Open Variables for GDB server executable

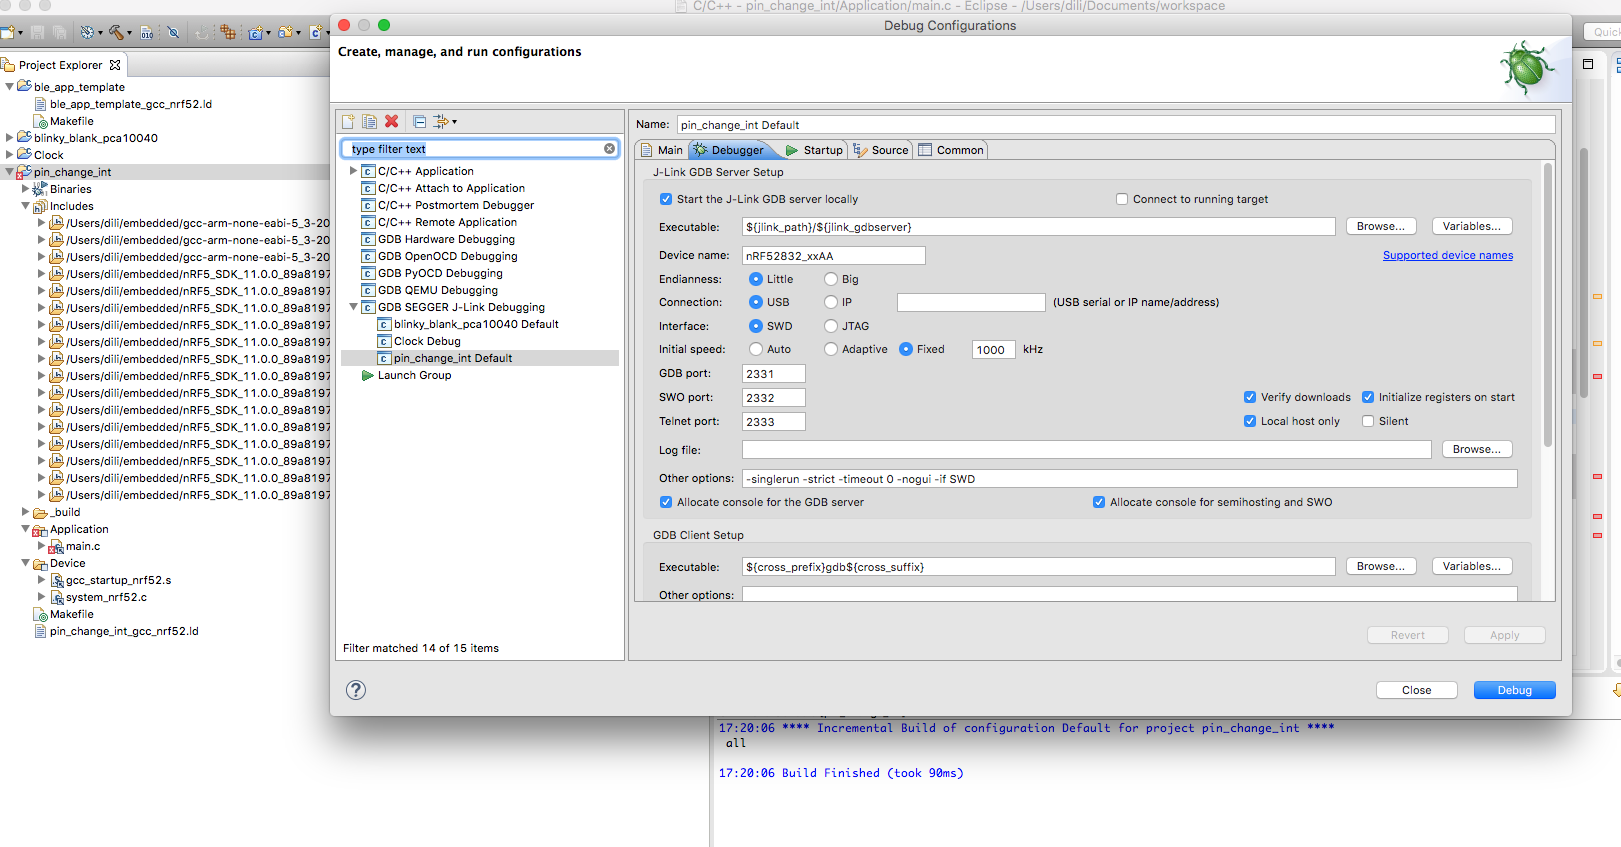coord(1472,227)
